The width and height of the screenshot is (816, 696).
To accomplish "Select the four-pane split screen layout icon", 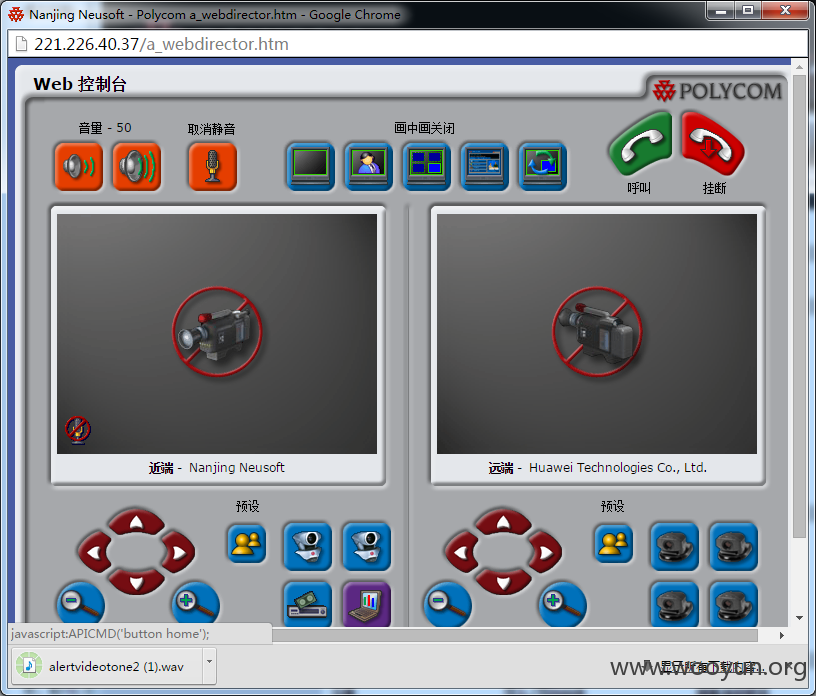I will click(x=427, y=167).
